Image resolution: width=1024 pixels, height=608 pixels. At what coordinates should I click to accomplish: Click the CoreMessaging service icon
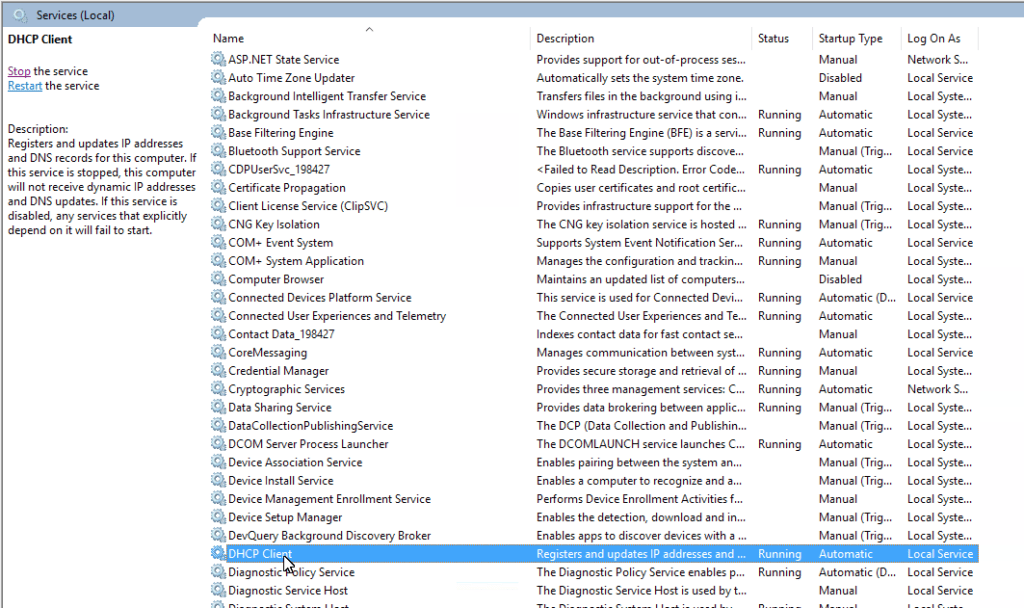[218, 352]
